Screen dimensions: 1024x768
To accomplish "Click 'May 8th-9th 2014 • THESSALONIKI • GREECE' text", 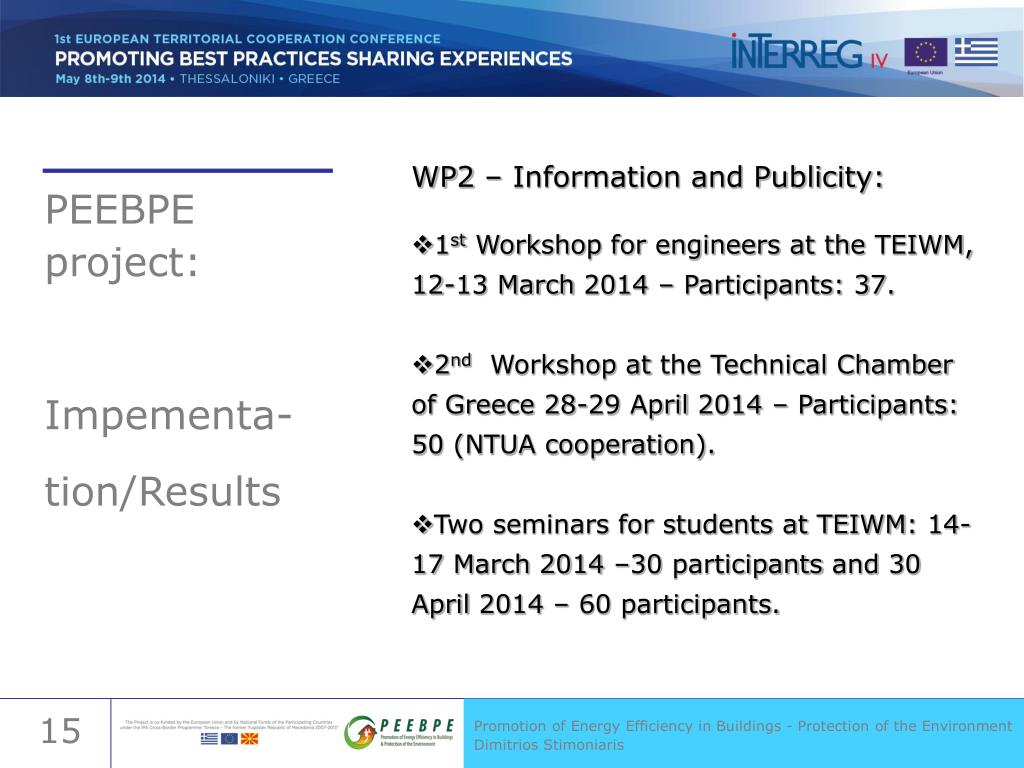I will [x=198, y=79].
